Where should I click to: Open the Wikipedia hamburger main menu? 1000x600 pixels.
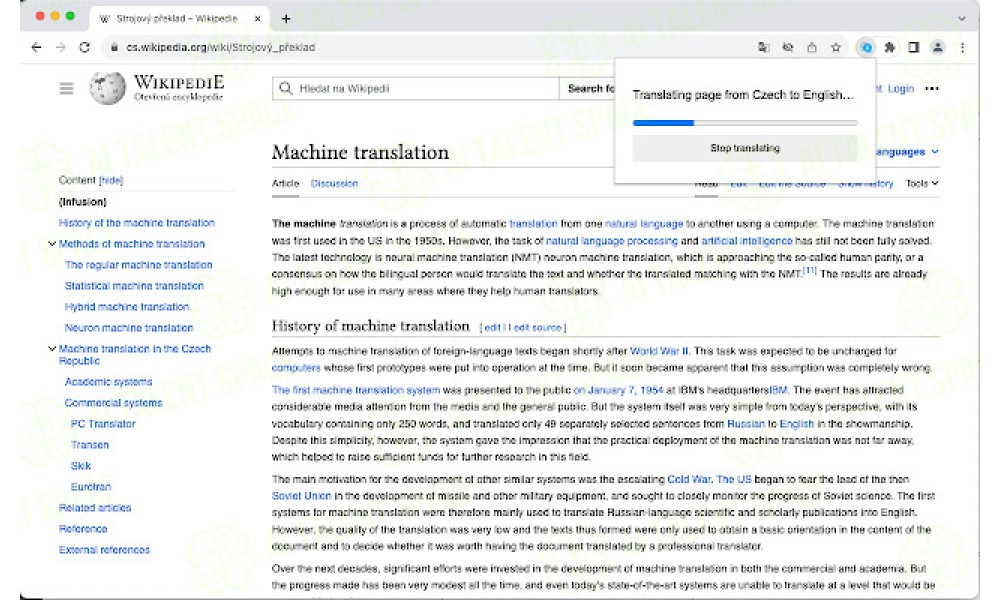point(66,89)
